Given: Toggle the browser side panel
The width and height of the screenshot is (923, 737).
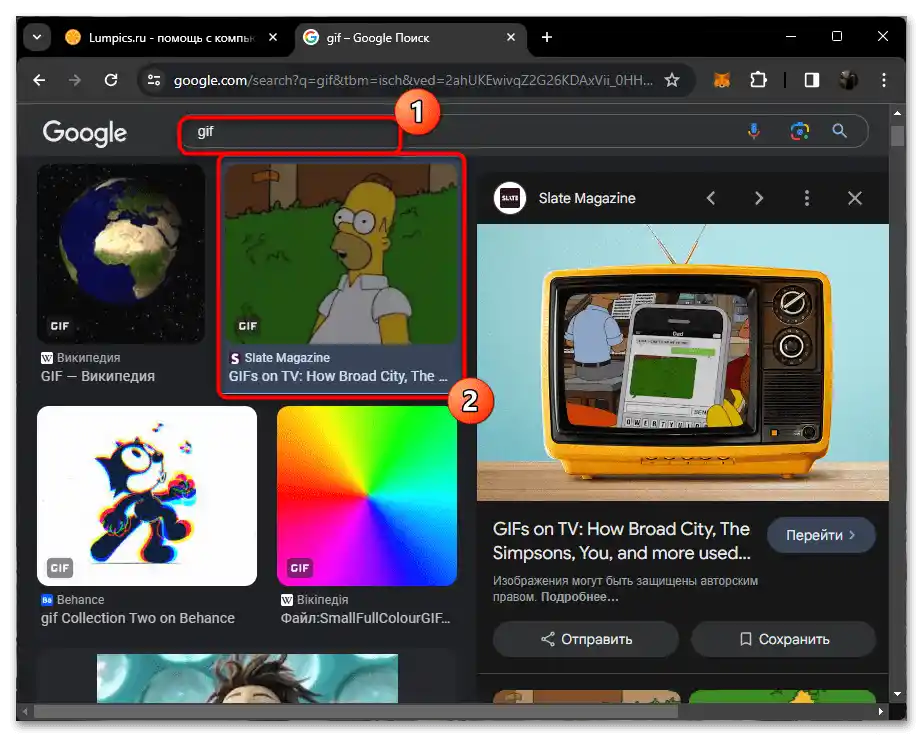Looking at the screenshot, I should pyautogui.click(x=812, y=80).
